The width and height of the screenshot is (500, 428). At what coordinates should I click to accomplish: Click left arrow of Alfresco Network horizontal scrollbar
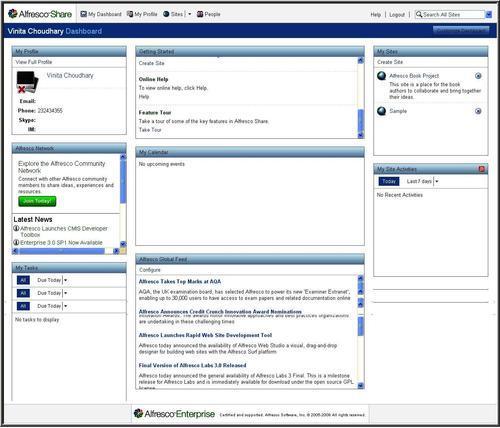[15, 251]
